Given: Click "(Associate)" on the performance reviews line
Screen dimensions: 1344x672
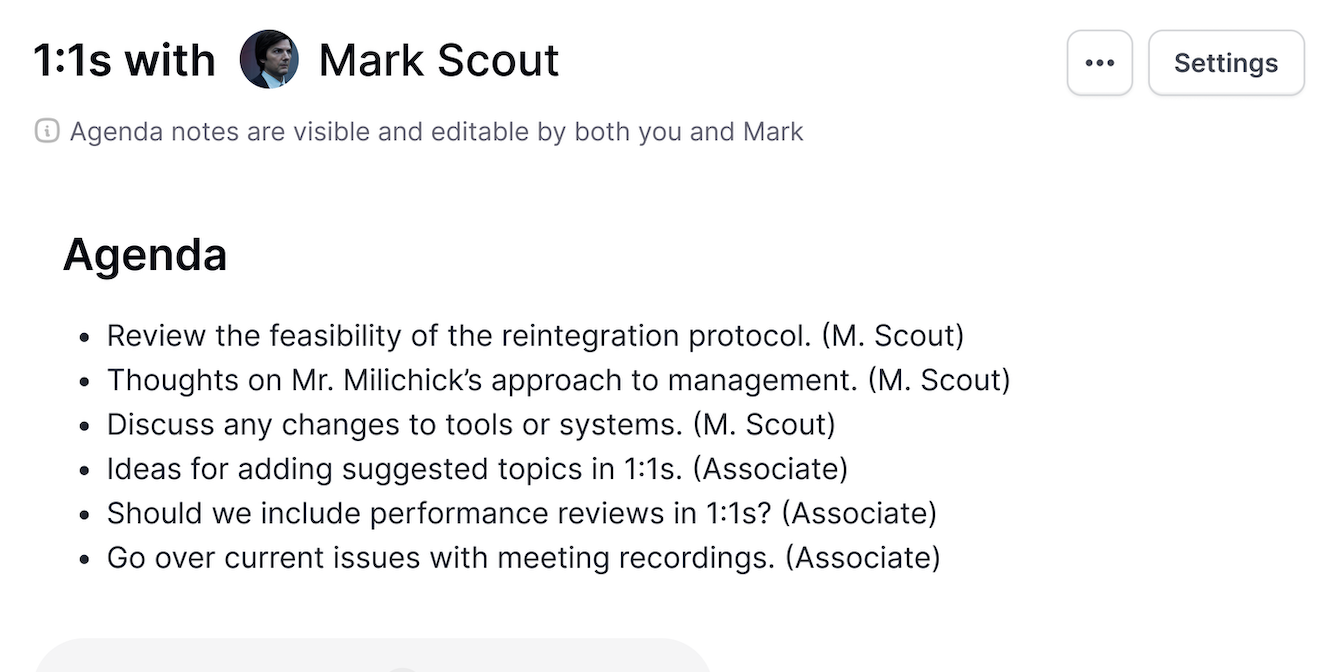Looking at the screenshot, I should pyautogui.click(x=859, y=513).
